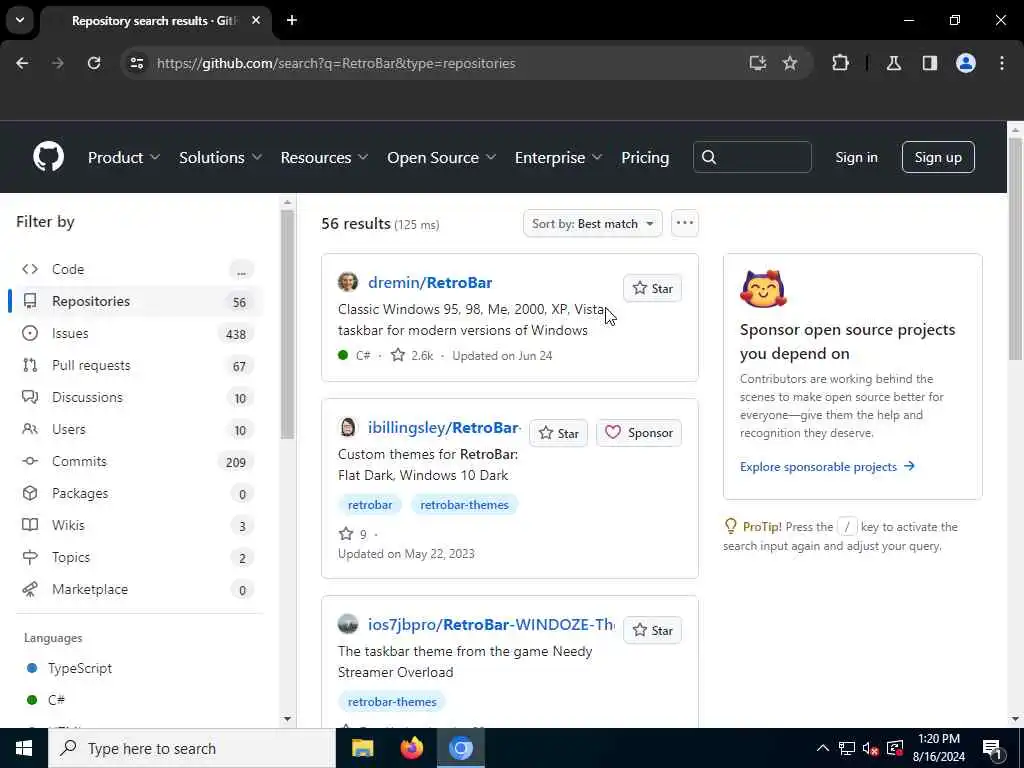1024x768 pixels.
Task: Expand the Enterprise navigation menu
Action: pyautogui.click(x=558, y=157)
